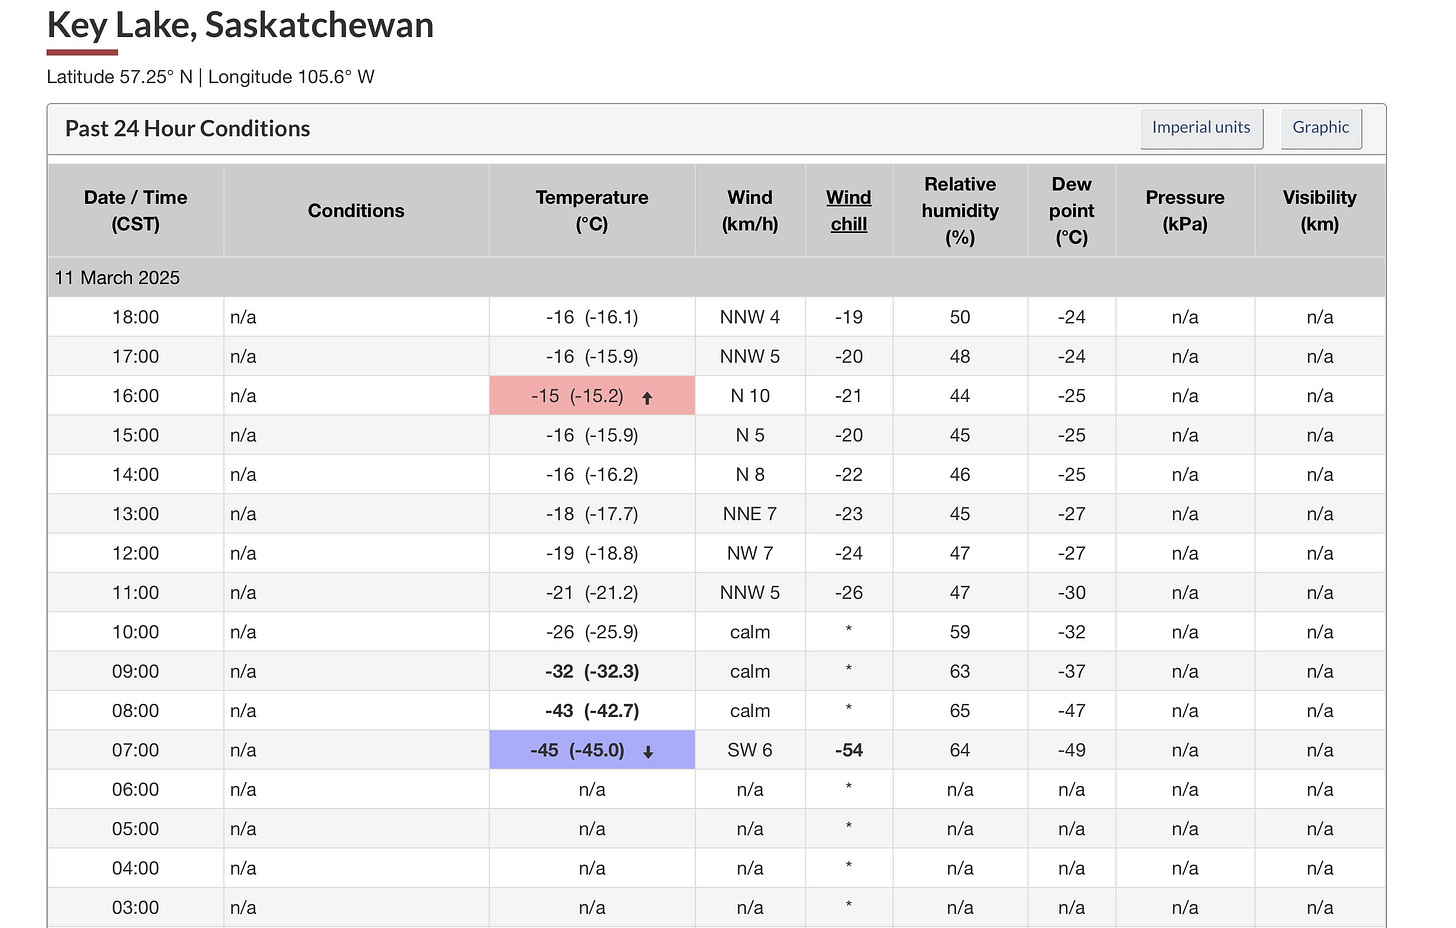
Task: Click the NNW 4 wind value
Action: [x=750, y=317]
